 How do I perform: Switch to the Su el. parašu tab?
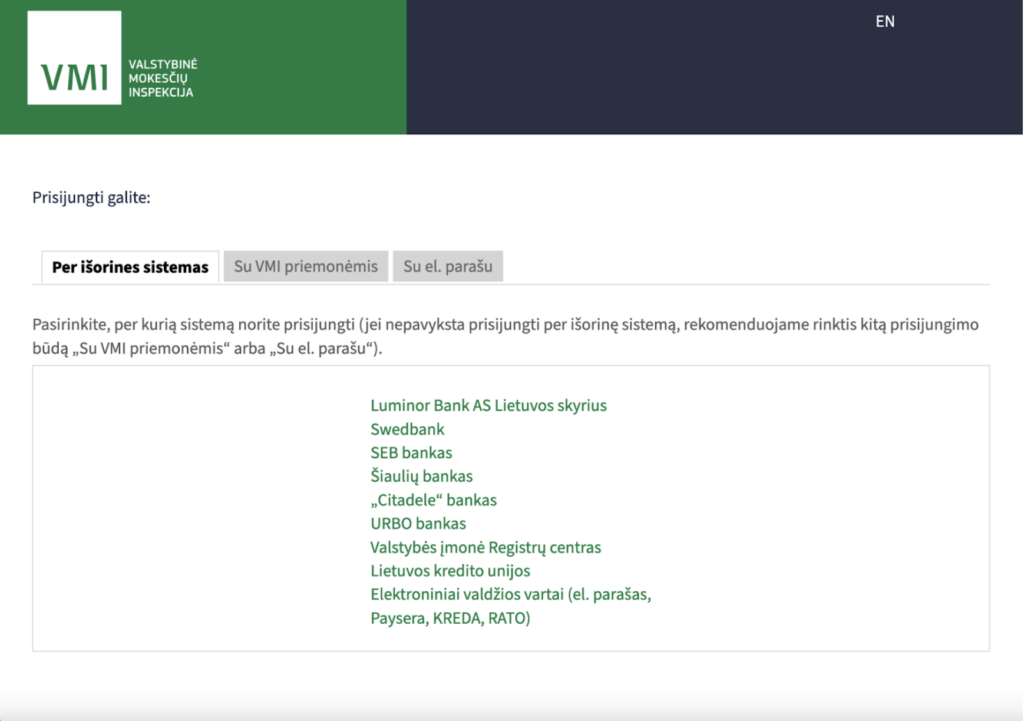(x=448, y=266)
